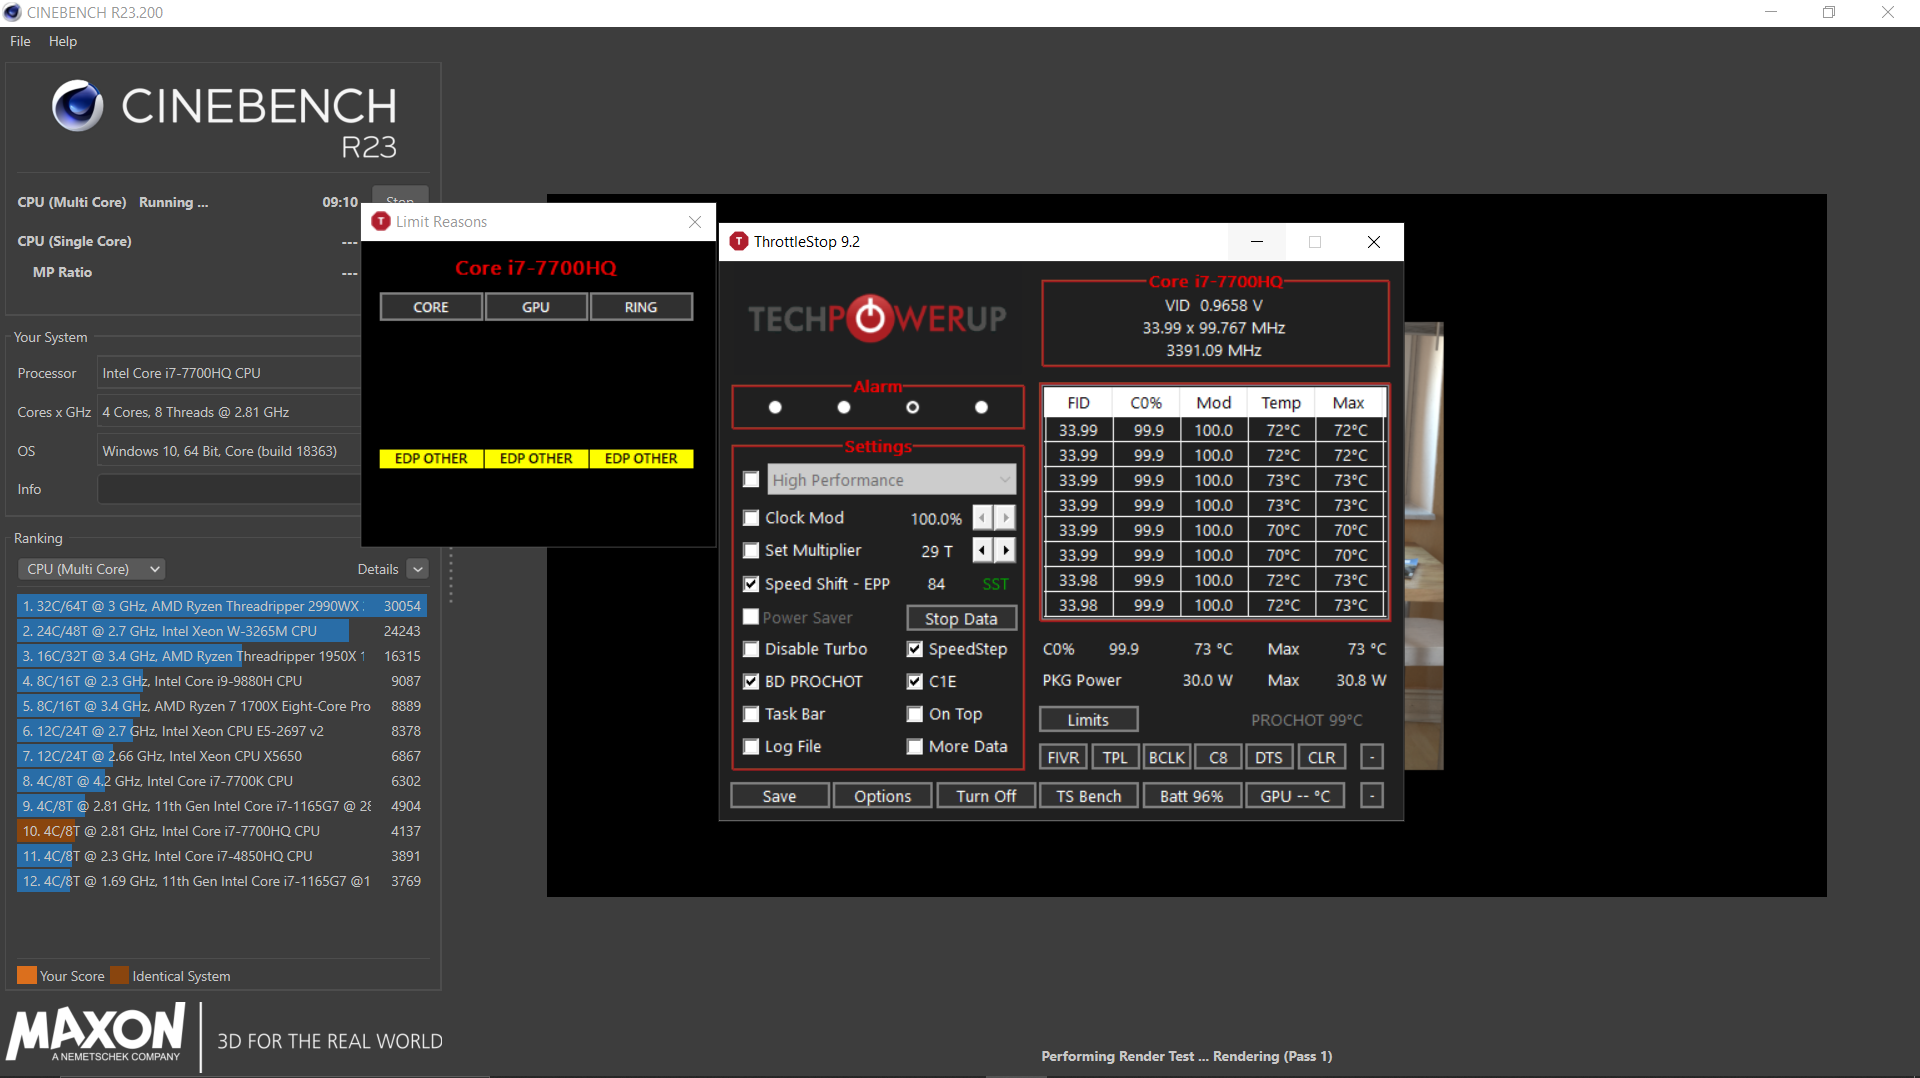
Task: Toggle the Disable Turbo checkbox
Action: (751, 648)
